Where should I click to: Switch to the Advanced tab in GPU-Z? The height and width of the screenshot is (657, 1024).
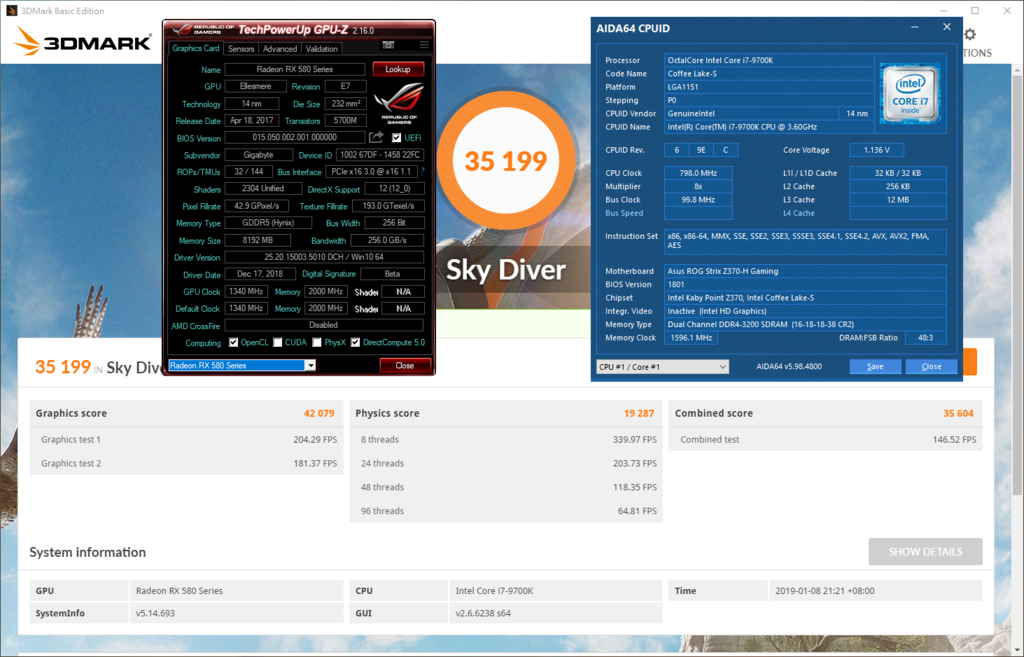click(x=280, y=49)
